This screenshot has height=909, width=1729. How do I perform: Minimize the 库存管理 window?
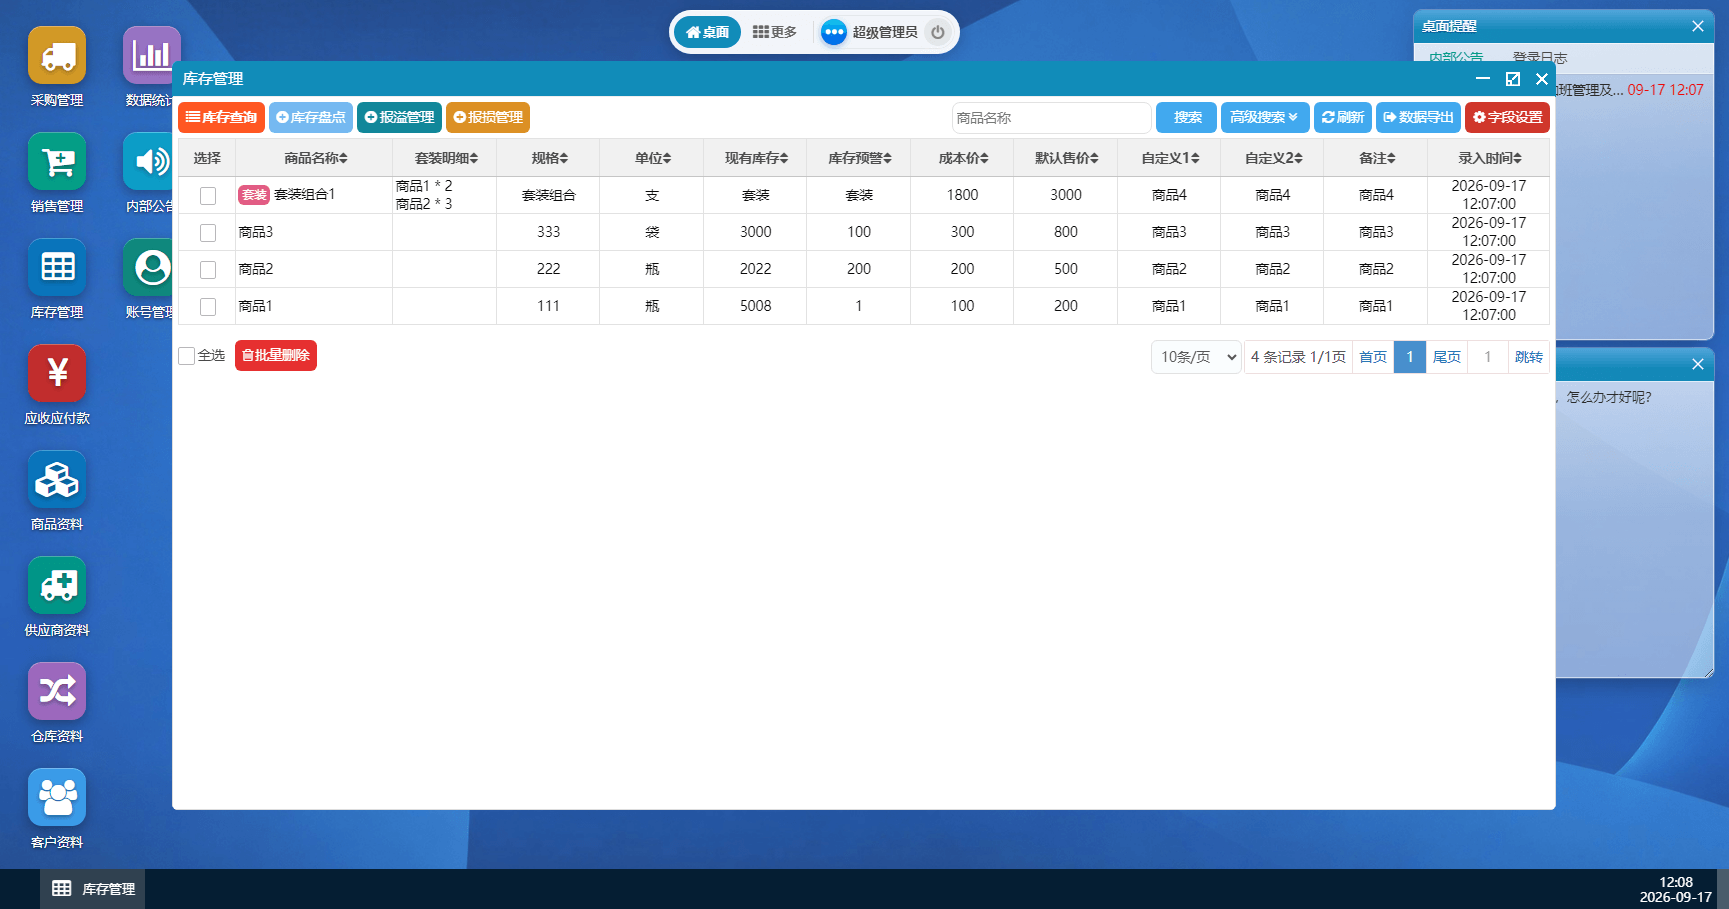click(1483, 79)
